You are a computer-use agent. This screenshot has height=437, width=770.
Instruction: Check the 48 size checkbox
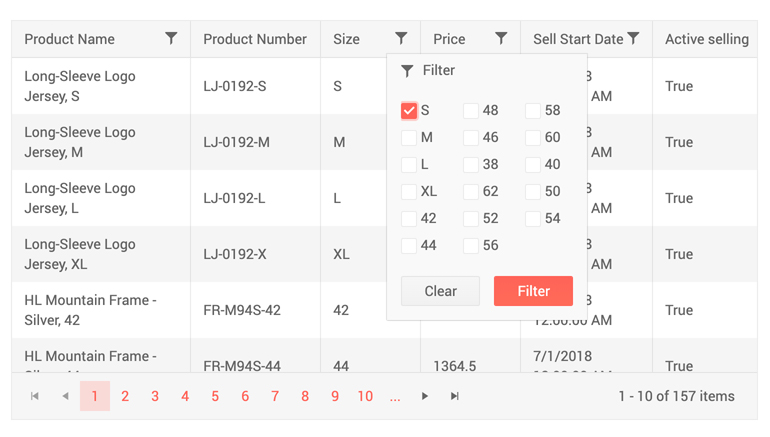(x=470, y=110)
